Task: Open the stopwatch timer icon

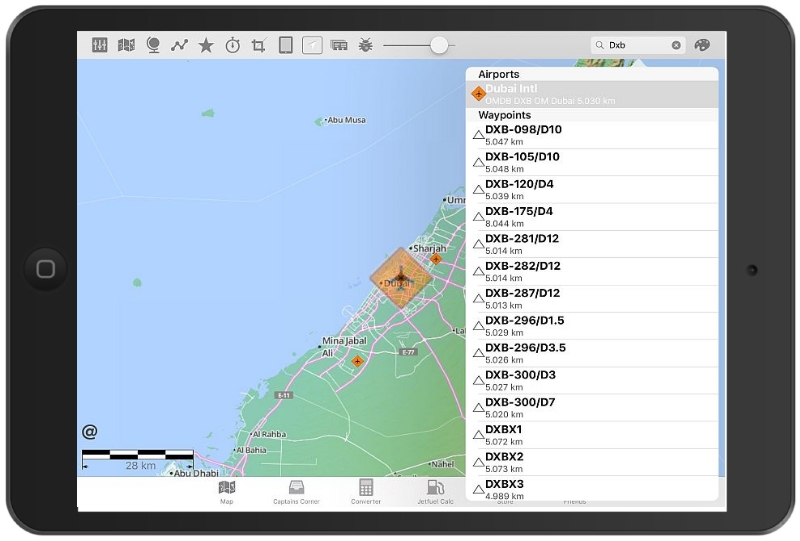Action: click(x=233, y=45)
